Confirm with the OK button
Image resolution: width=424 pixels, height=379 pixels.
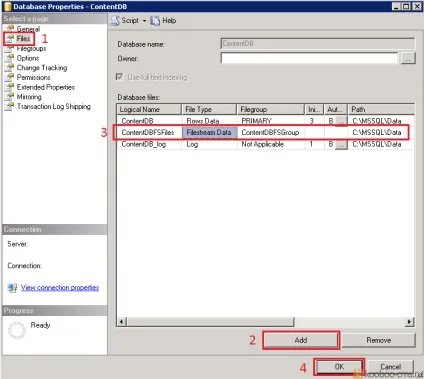click(x=339, y=367)
